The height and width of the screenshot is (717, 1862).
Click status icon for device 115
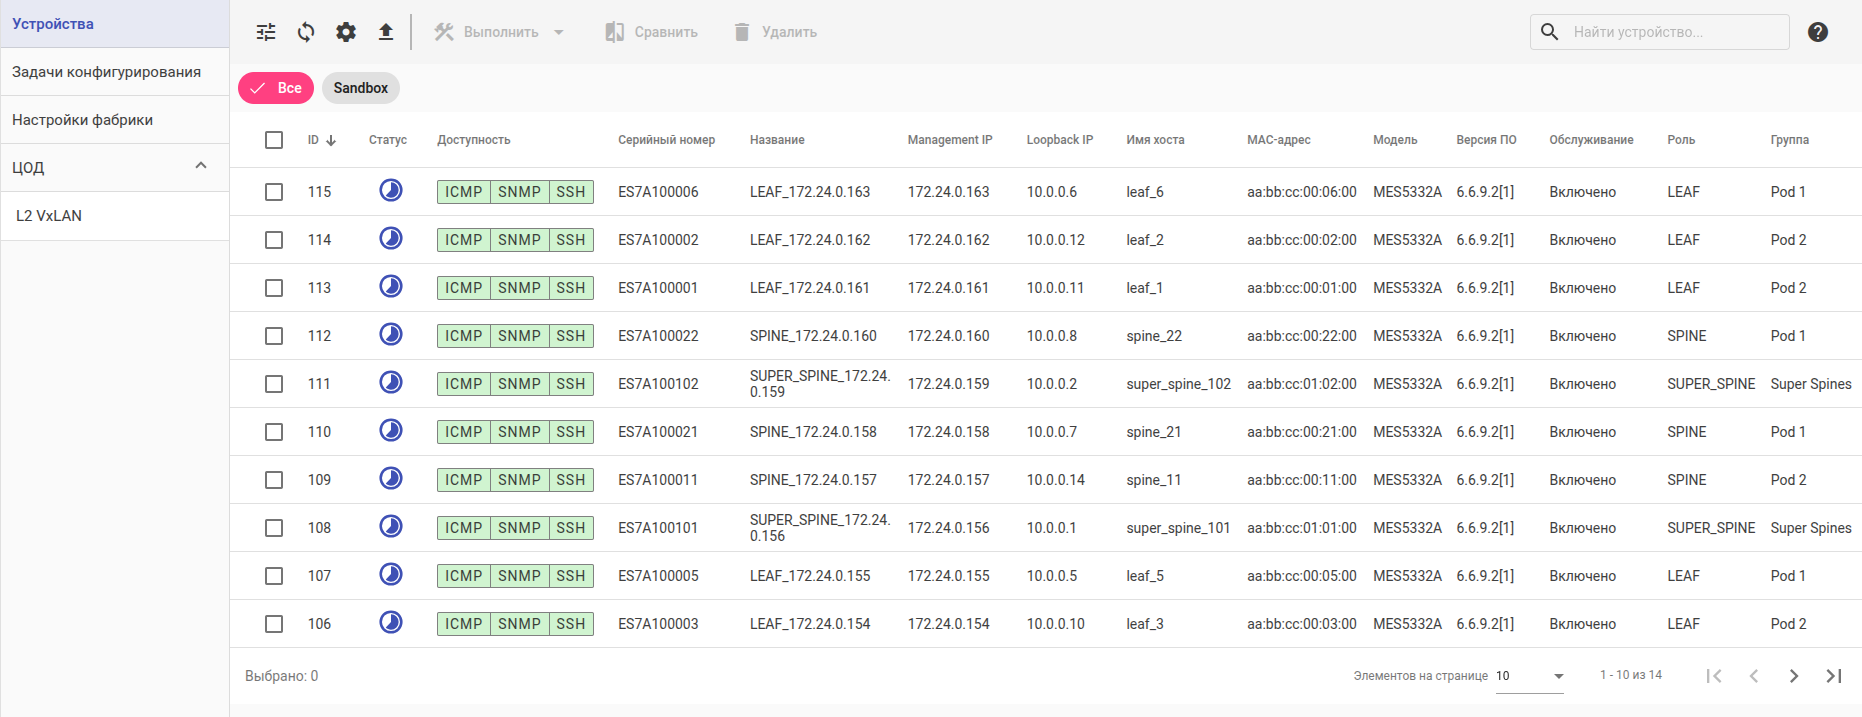coord(391,190)
